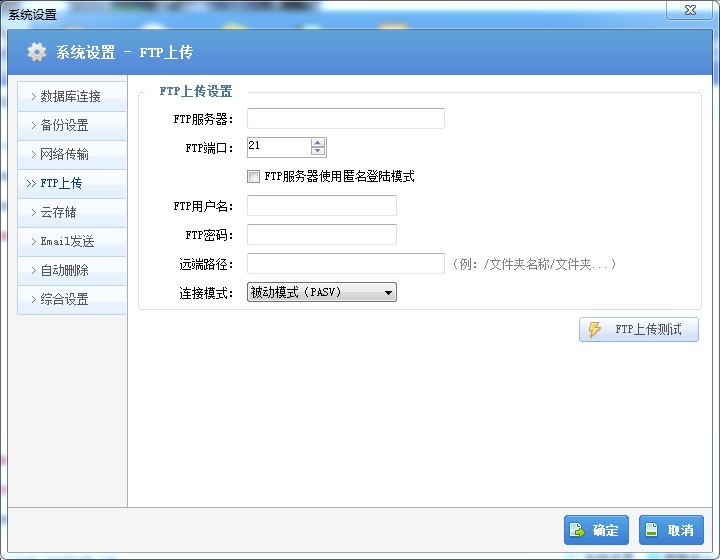Click the FTP上传设置 group title
The height and width of the screenshot is (560, 720).
196,91
